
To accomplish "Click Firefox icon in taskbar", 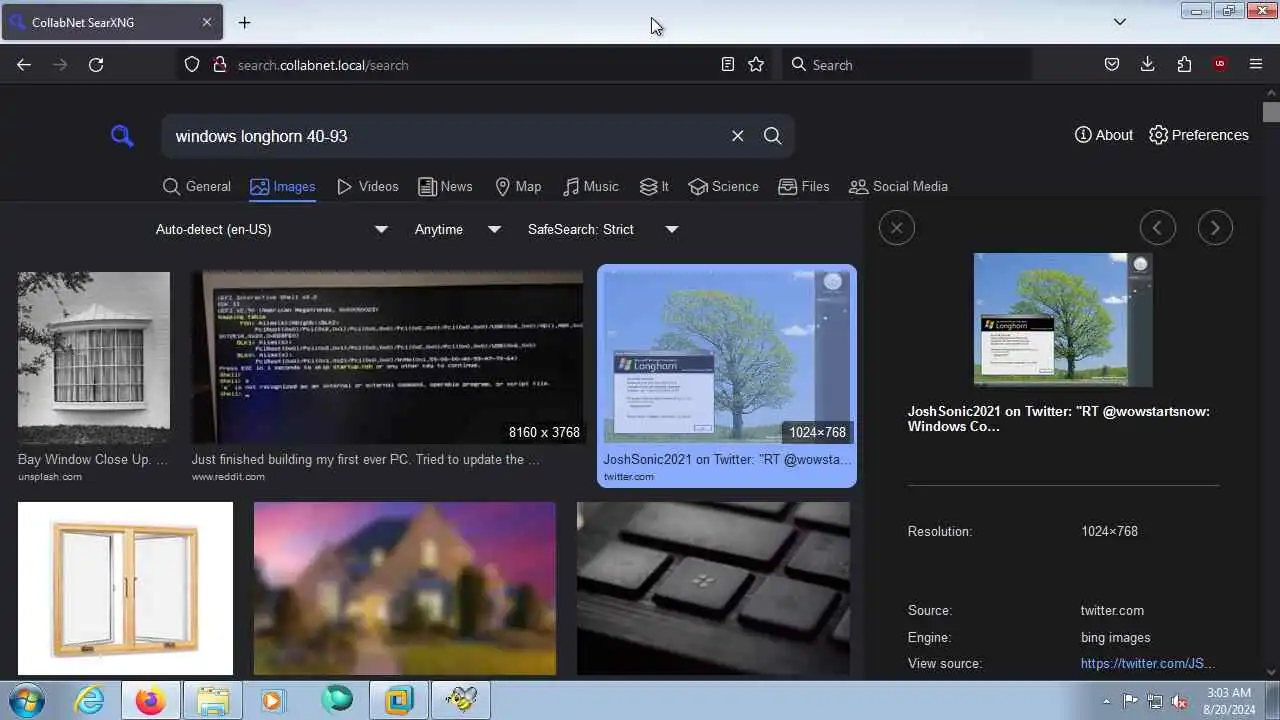I will coord(151,700).
